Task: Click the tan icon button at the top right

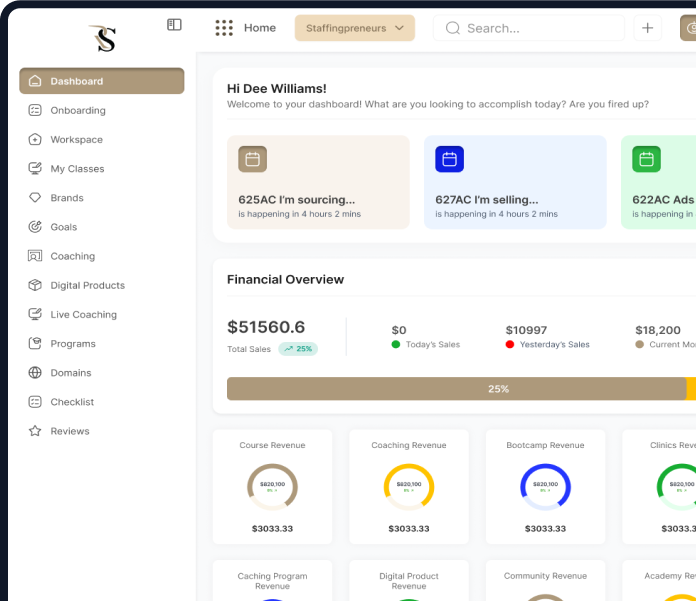Action: click(688, 28)
